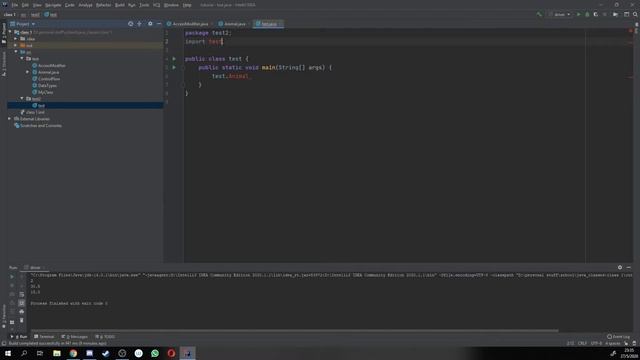The width and height of the screenshot is (640, 360).
Task: Expand the .idea folder
Action: (x=16, y=39)
